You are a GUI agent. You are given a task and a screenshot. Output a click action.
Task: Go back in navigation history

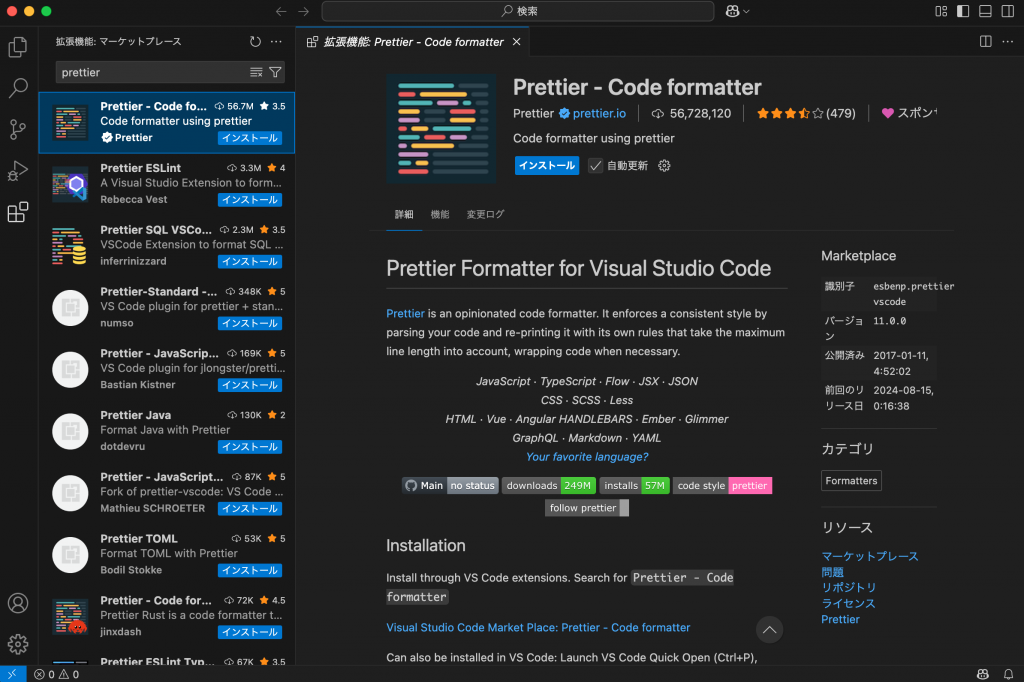pos(281,11)
